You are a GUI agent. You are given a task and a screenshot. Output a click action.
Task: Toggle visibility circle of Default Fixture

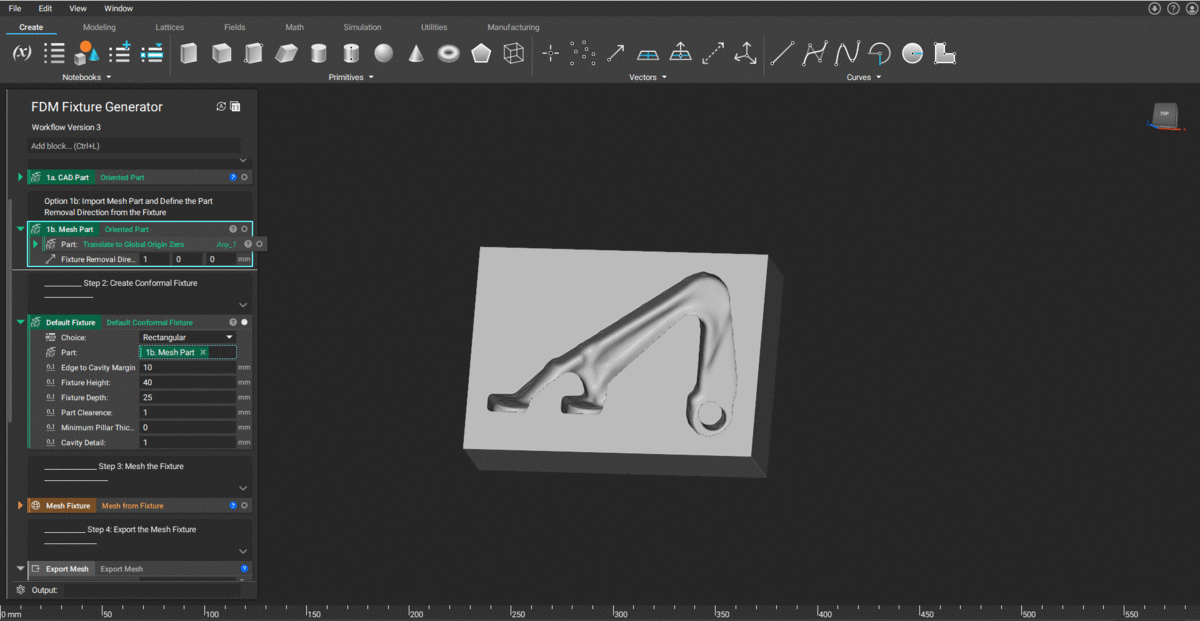245,322
